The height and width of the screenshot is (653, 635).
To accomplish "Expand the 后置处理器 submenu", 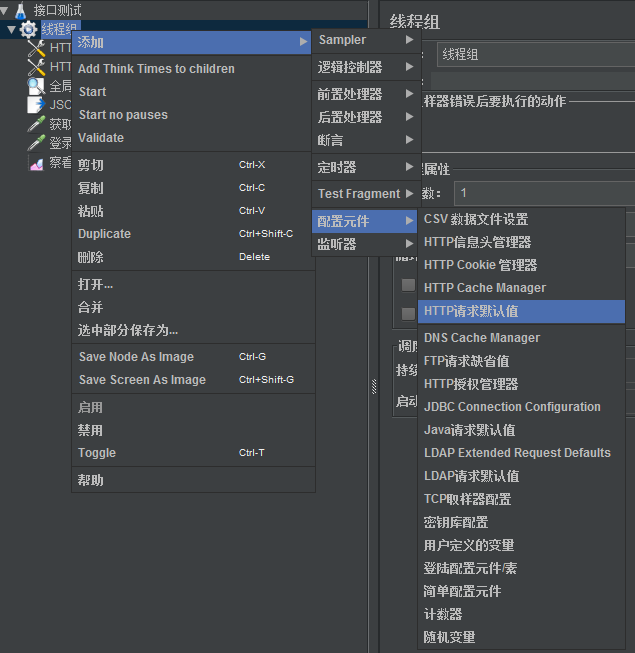I will click(366, 117).
